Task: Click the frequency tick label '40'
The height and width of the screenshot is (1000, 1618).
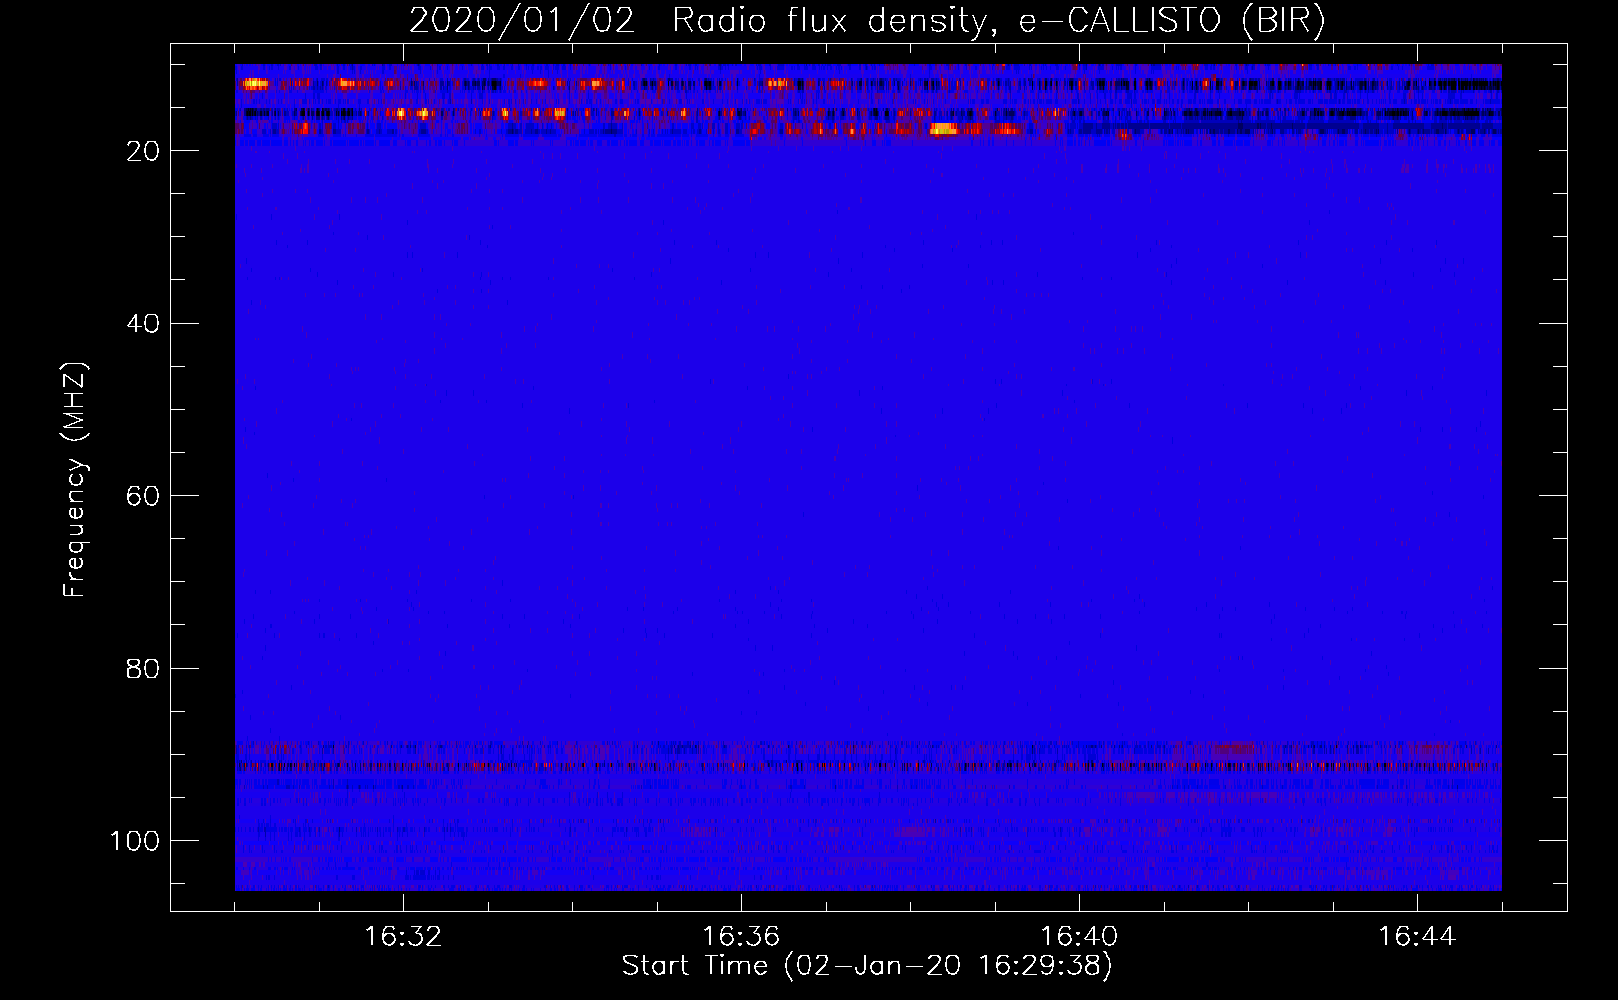Action: [x=143, y=324]
